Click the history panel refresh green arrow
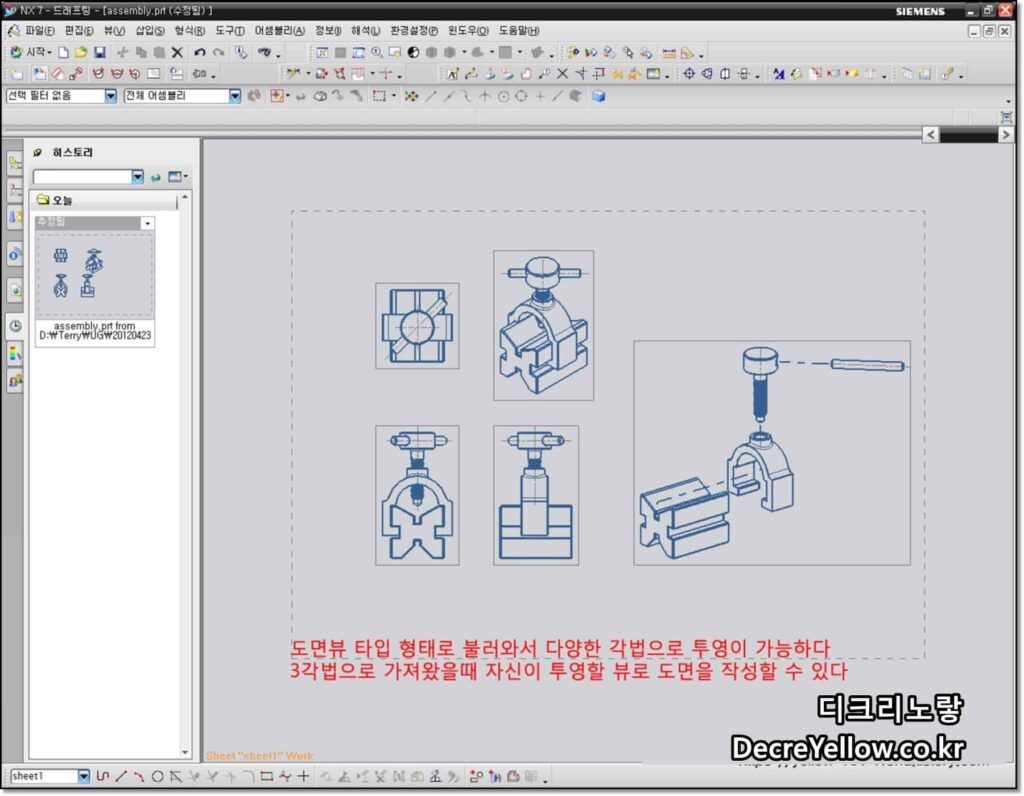This screenshot has width=1024, height=796. [155, 177]
